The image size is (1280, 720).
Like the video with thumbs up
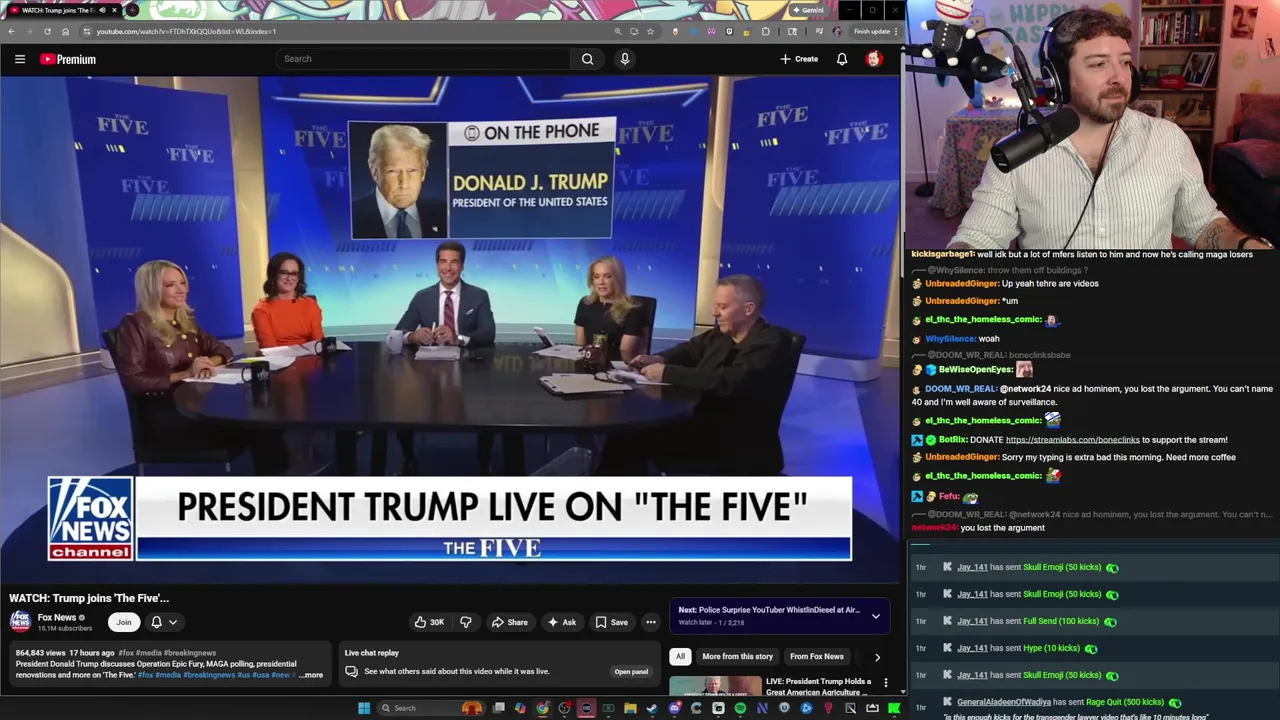click(x=429, y=622)
